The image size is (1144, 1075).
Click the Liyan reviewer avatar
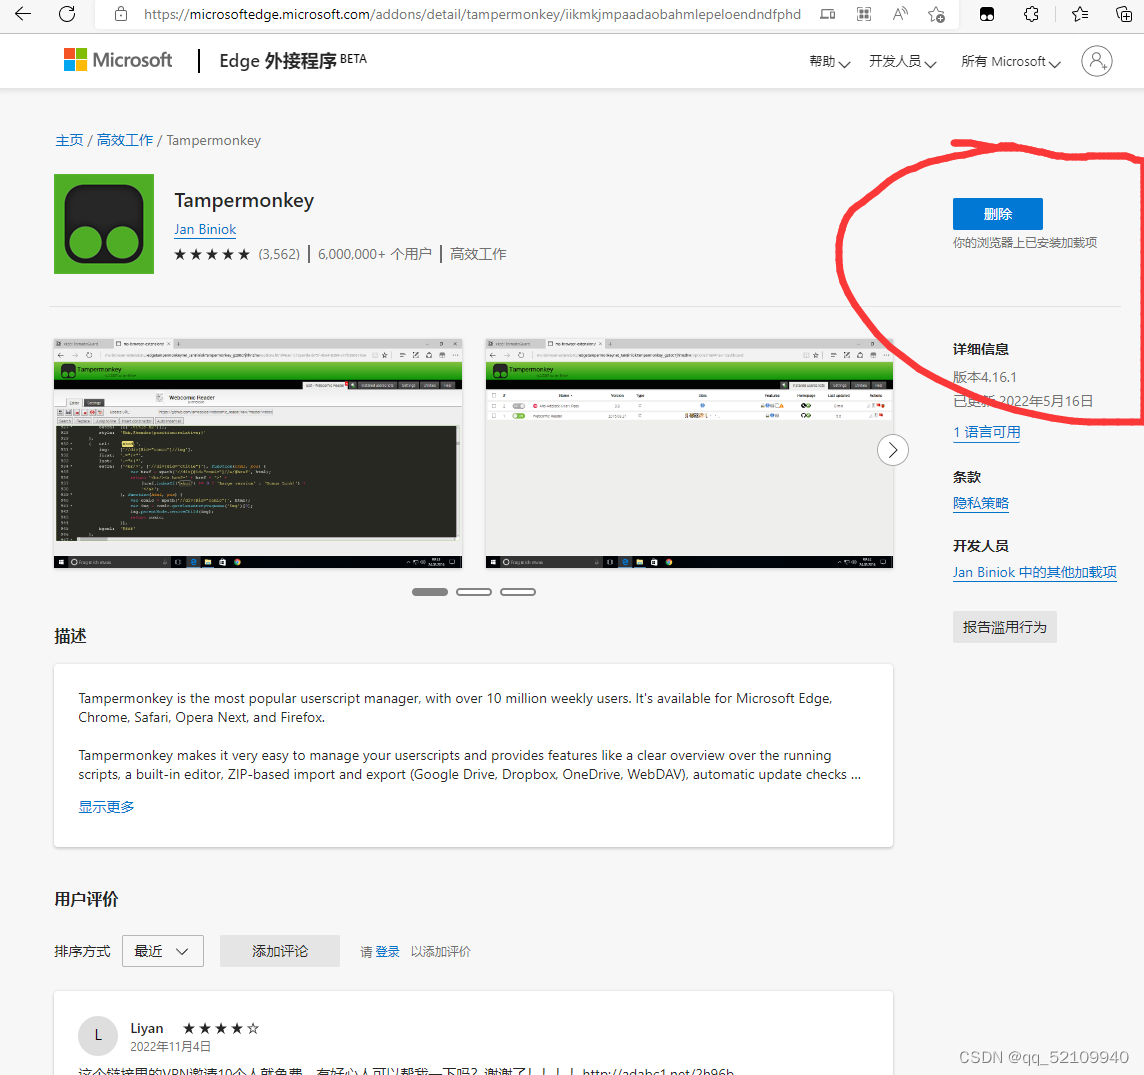98,1036
